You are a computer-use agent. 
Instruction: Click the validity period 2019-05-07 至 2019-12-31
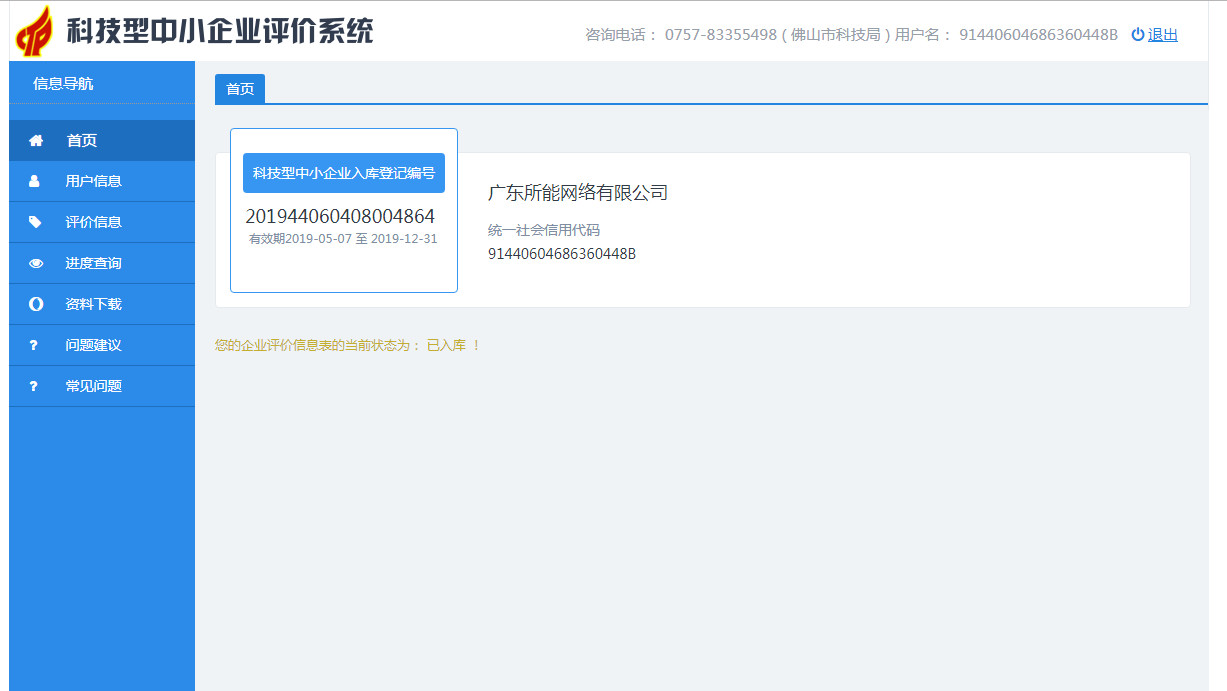click(343, 239)
